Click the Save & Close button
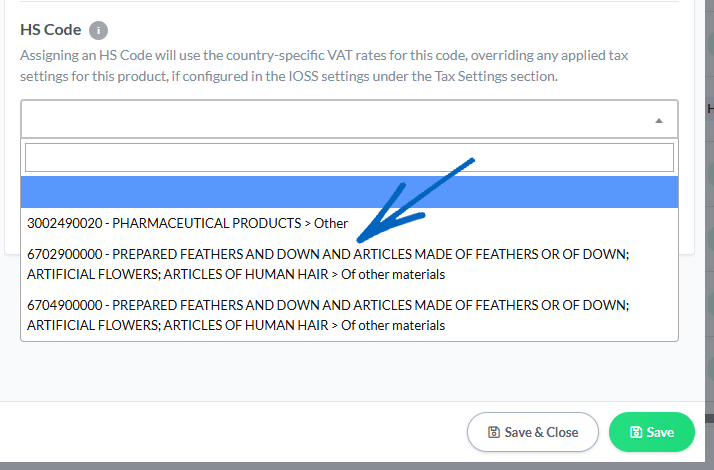Viewport: 714px width, 470px height. click(532, 432)
